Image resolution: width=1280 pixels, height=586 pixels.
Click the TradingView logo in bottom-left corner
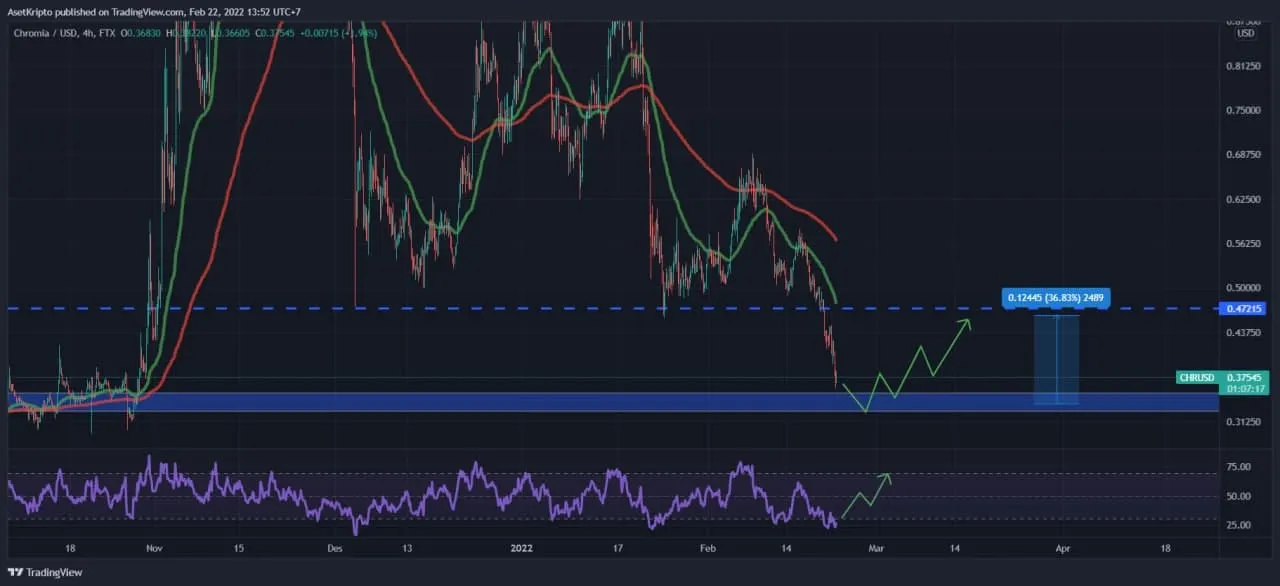[x=45, y=572]
